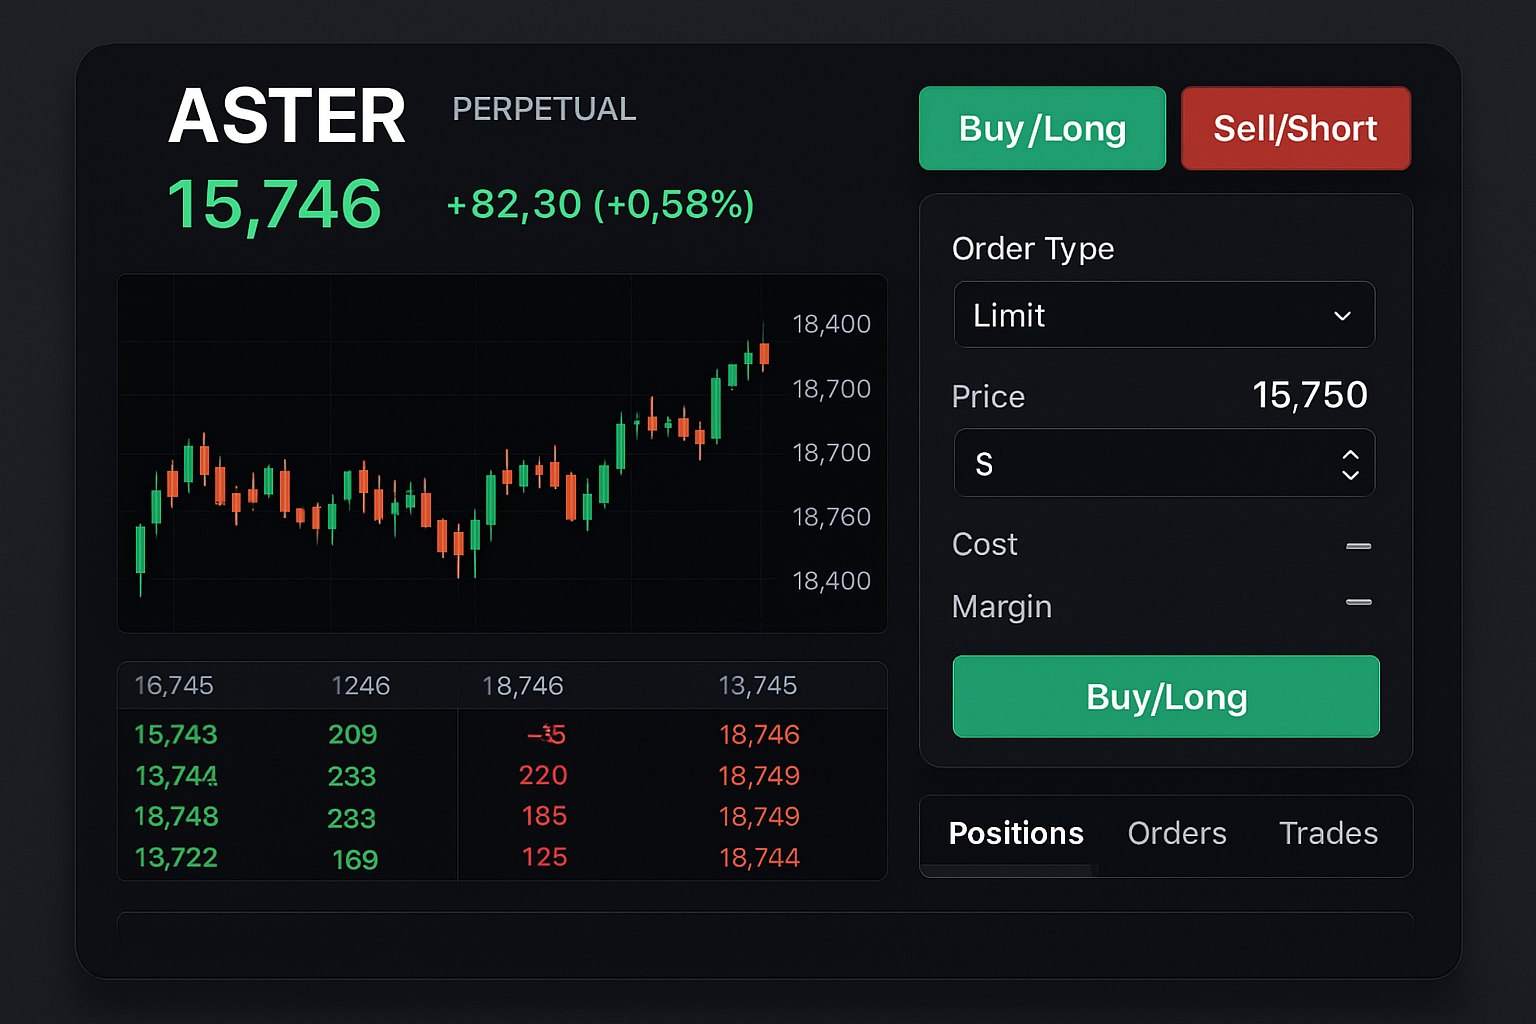The image size is (1536, 1024).
Task: Adjust the Cost slider control
Action: tap(1358, 546)
